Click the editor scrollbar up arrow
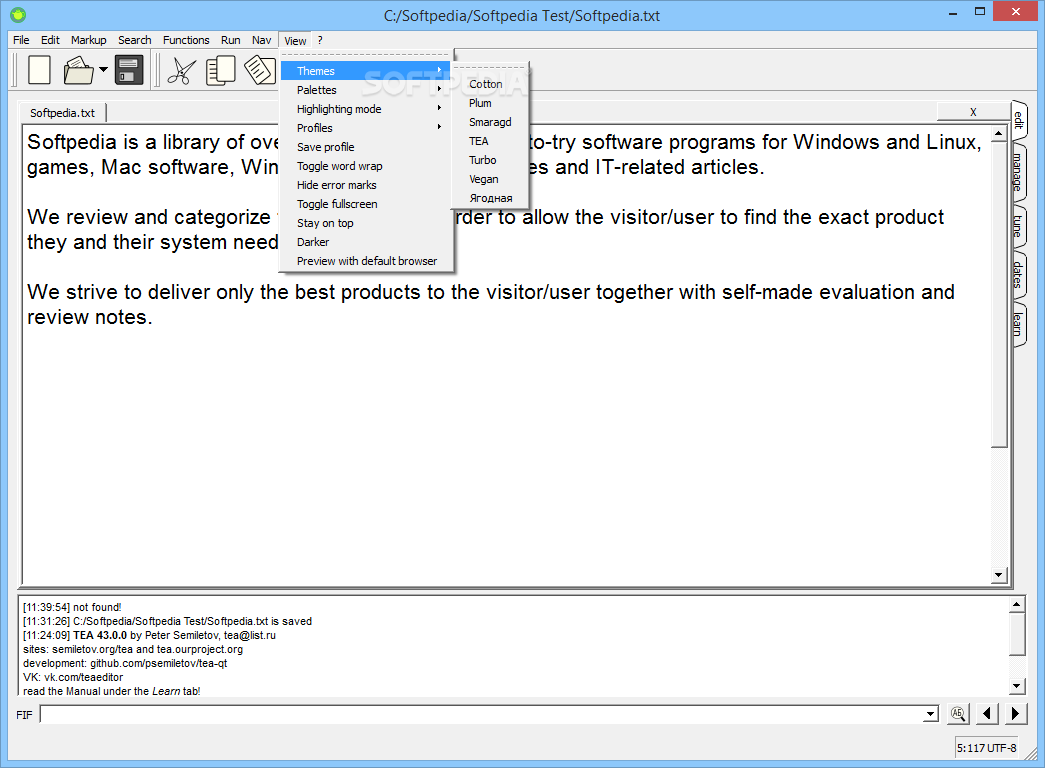The height and width of the screenshot is (768, 1045). coord(998,134)
